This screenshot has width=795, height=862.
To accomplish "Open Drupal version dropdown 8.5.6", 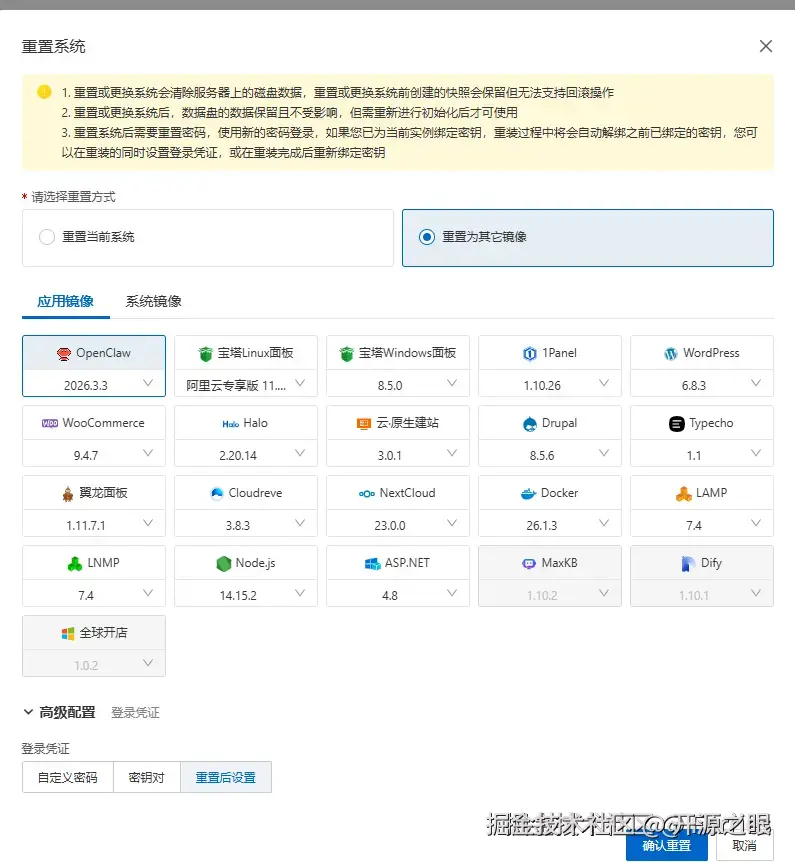I will coord(550,454).
